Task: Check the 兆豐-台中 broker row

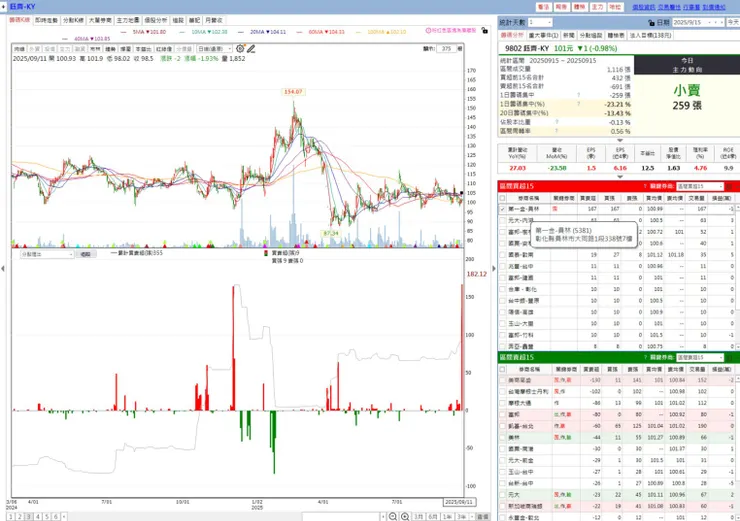Action: coord(503,266)
